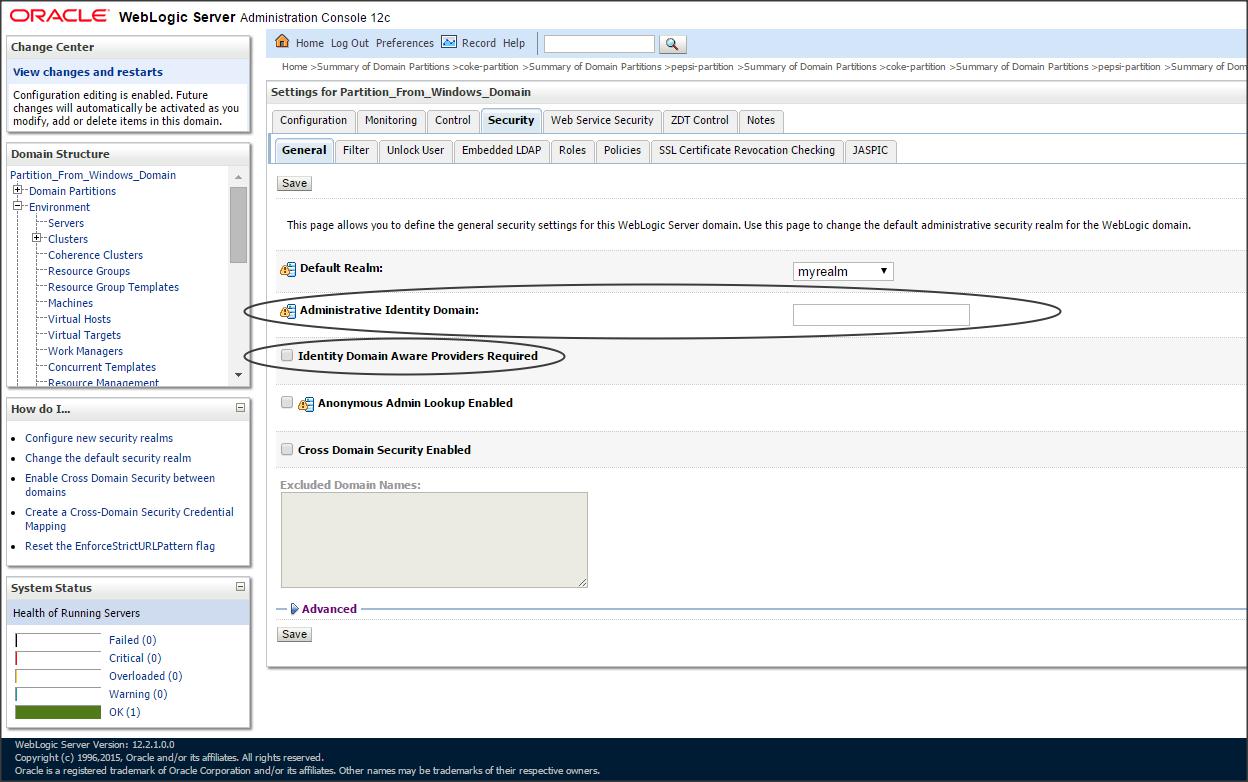Click the bottom Save button
This screenshot has width=1248, height=782.
click(x=294, y=634)
